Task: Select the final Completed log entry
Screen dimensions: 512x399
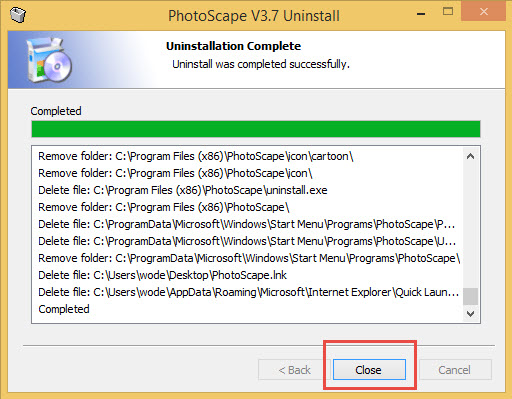Action: [x=64, y=309]
